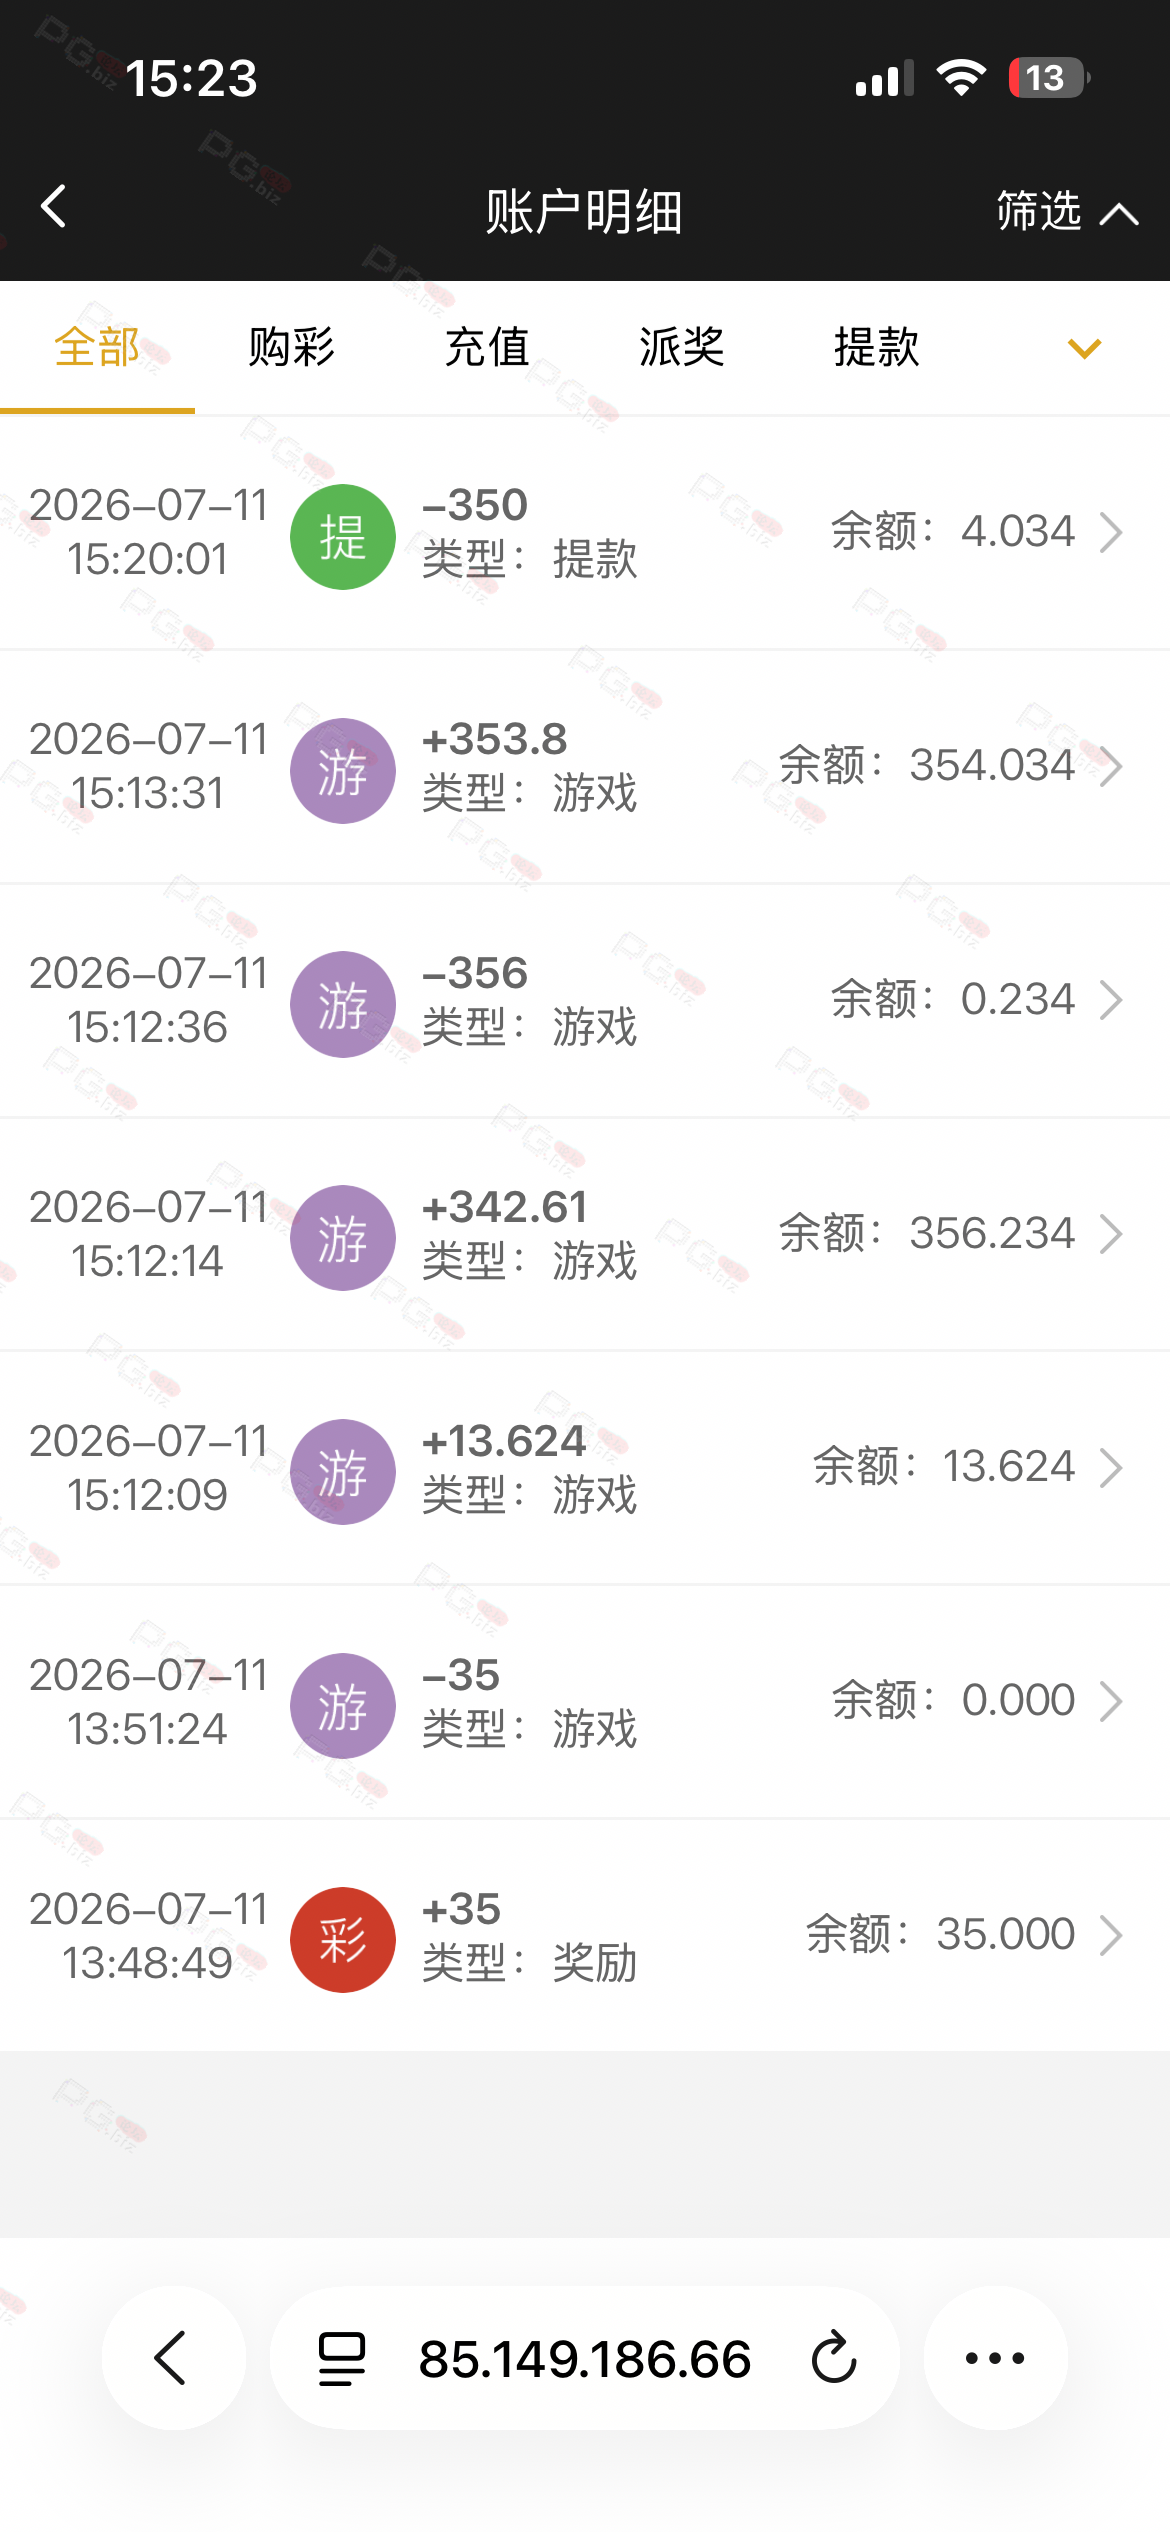Select the 全部 tab
1170x2532 pixels.
tap(97, 347)
